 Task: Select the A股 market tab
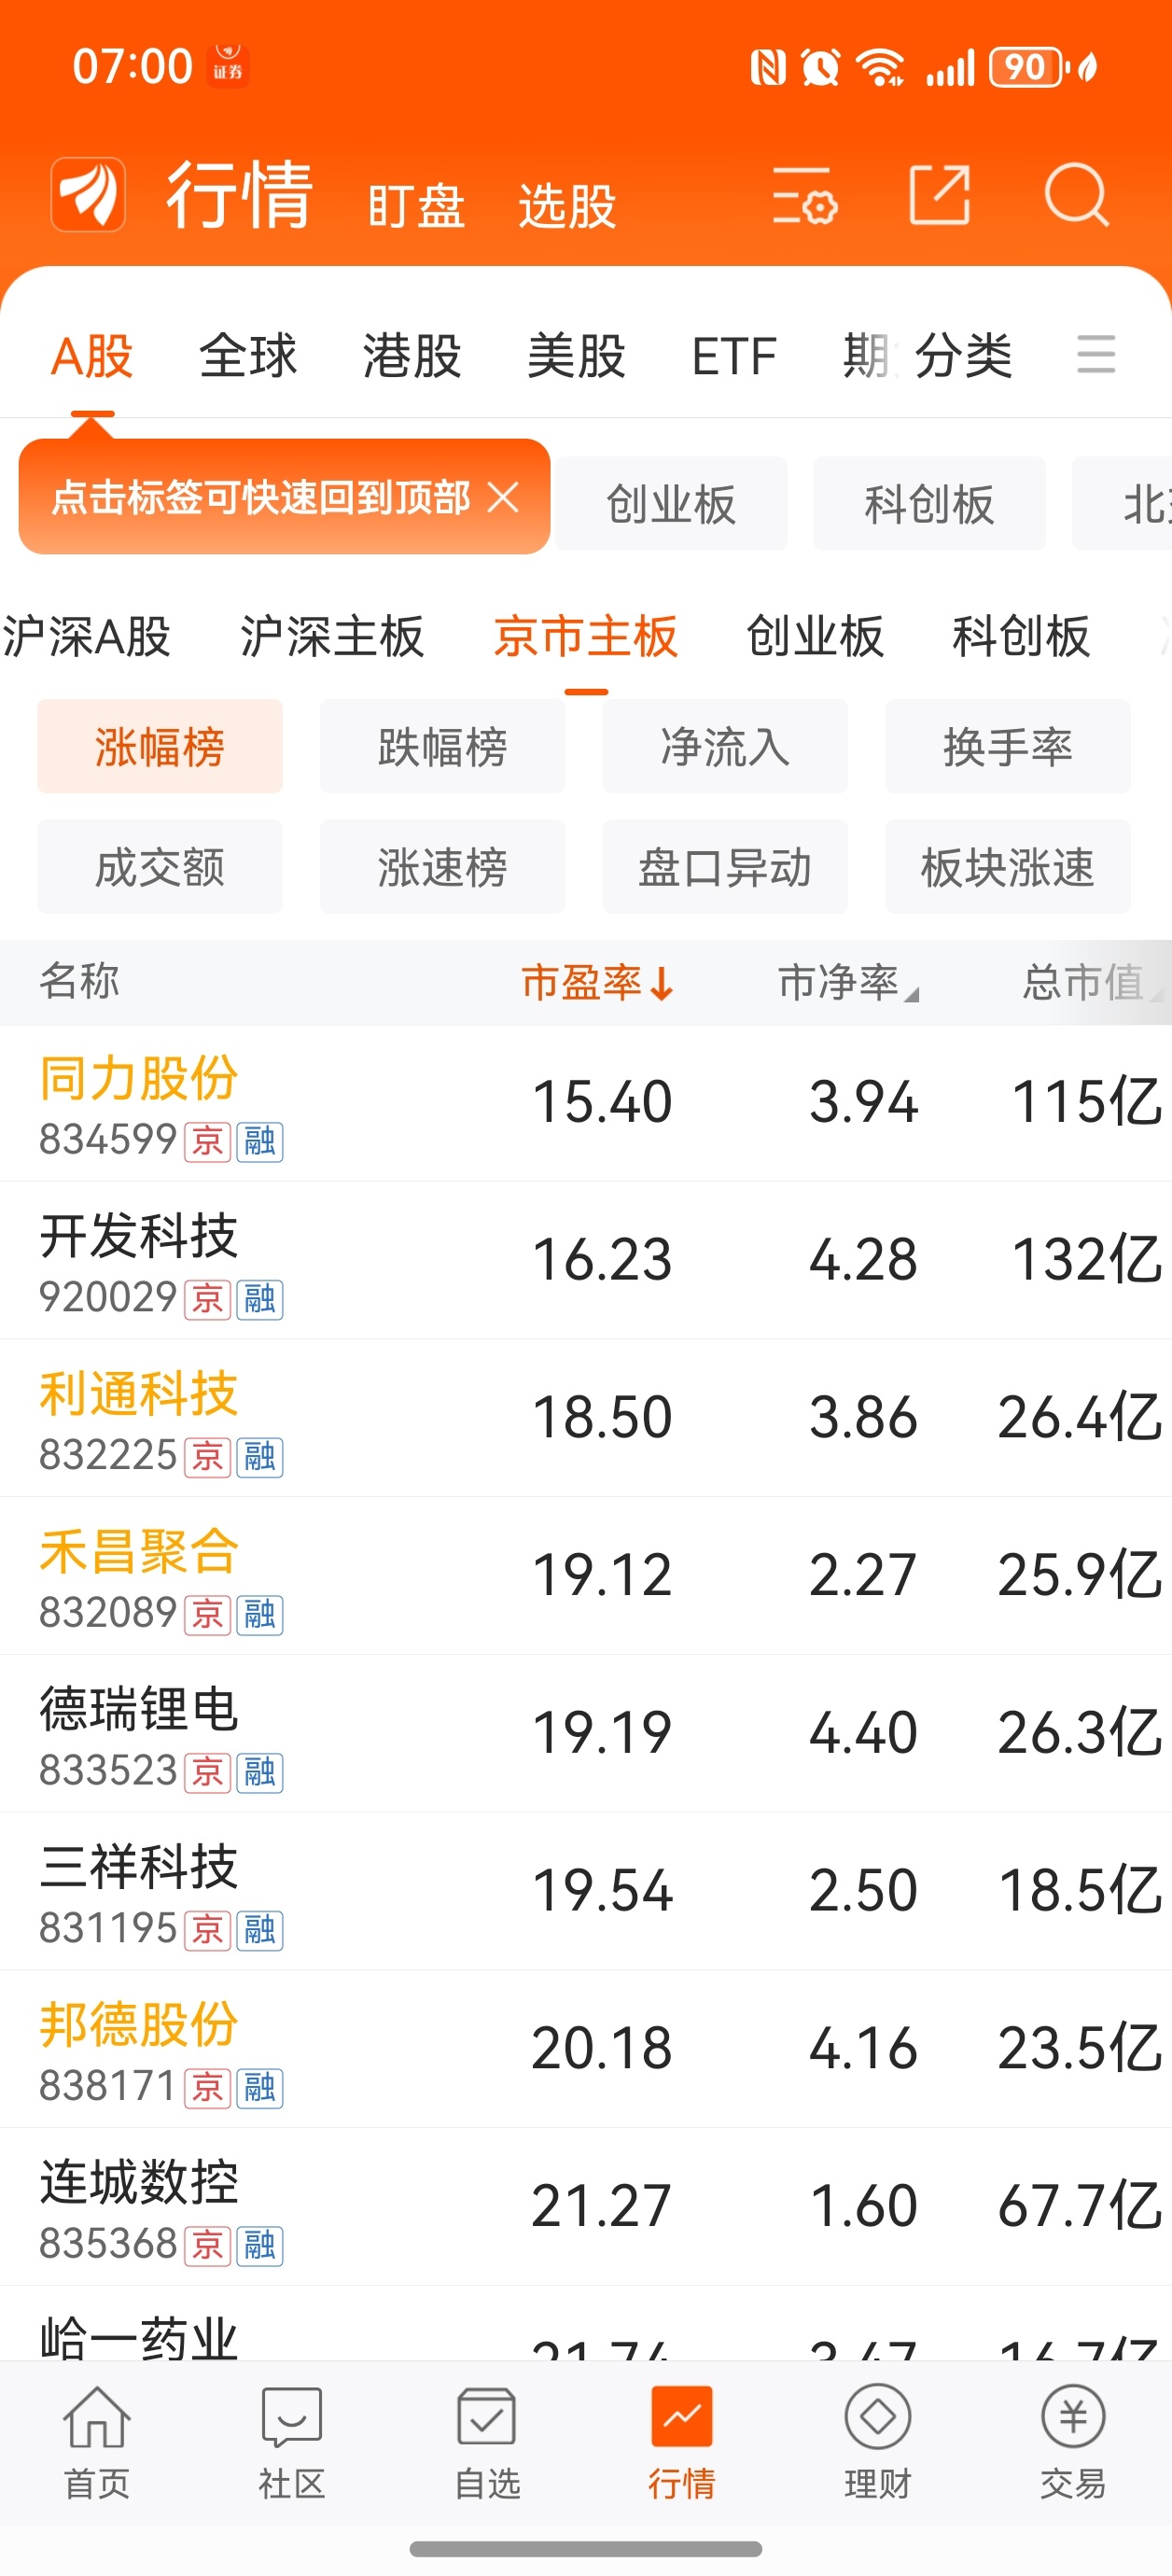[92, 356]
